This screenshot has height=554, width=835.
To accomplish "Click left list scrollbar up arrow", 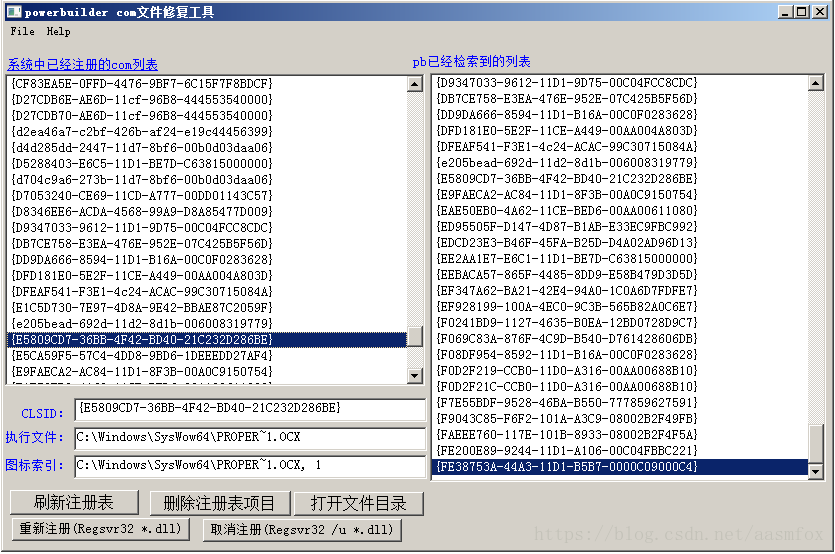I will (415, 84).
